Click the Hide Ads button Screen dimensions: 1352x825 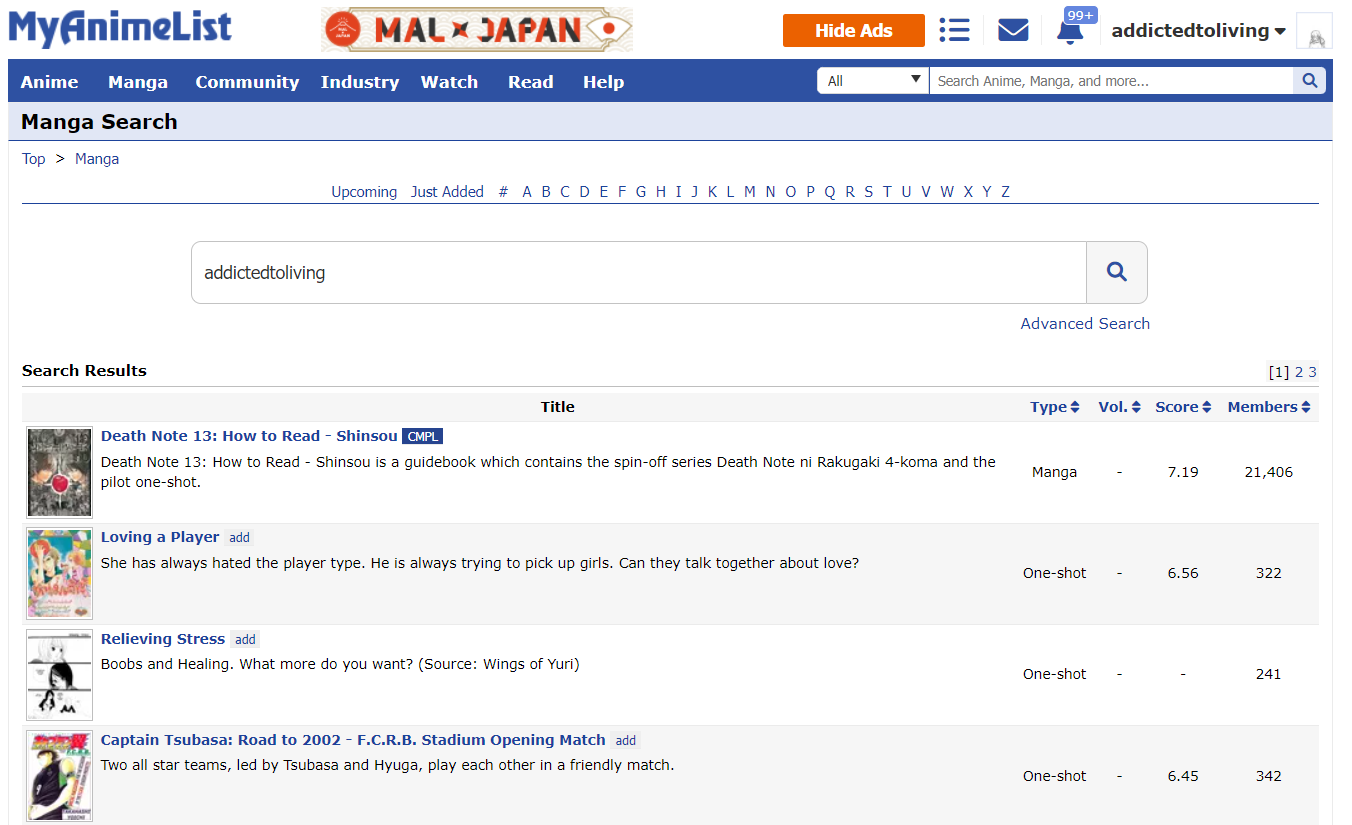click(x=853, y=30)
